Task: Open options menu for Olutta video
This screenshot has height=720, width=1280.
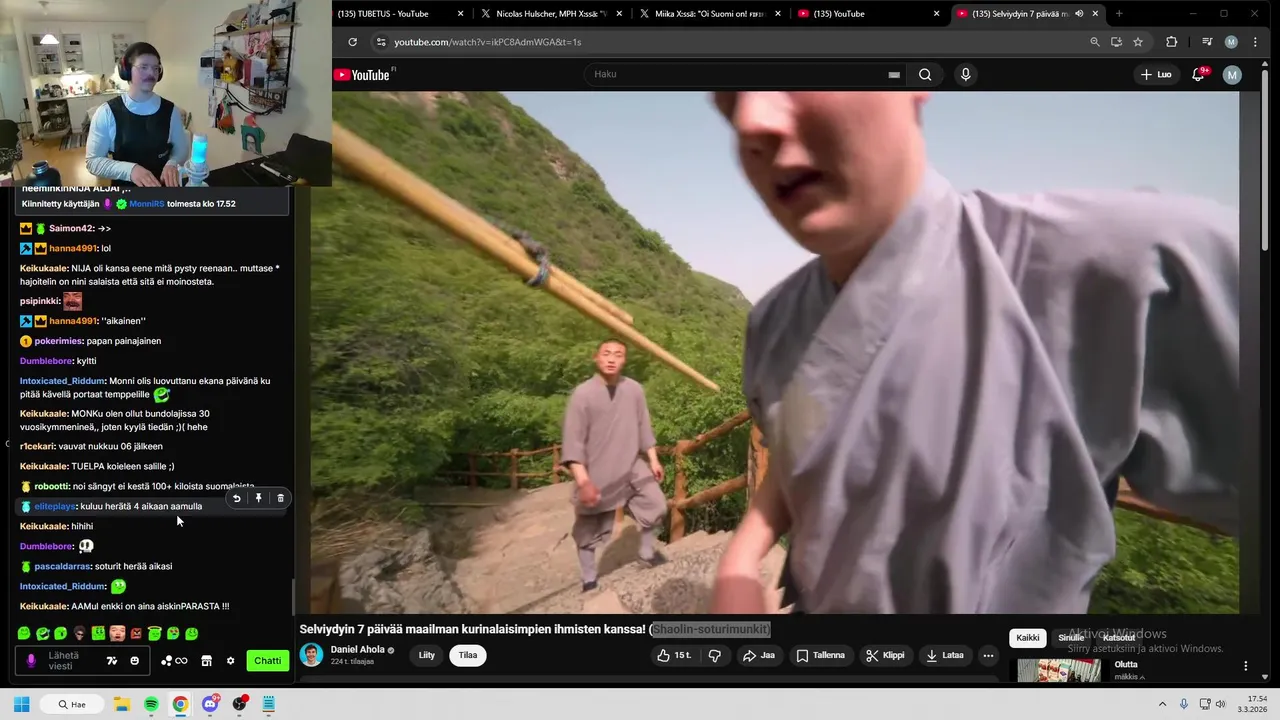Action: point(1246,666)
